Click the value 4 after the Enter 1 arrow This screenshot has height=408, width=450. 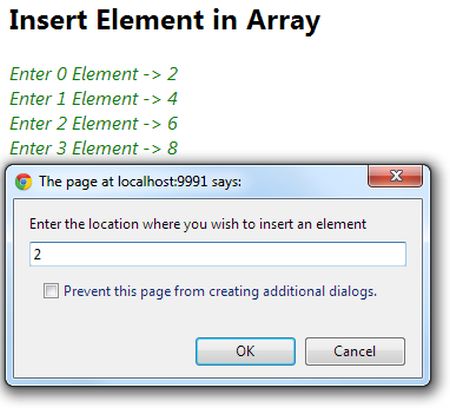172,99
